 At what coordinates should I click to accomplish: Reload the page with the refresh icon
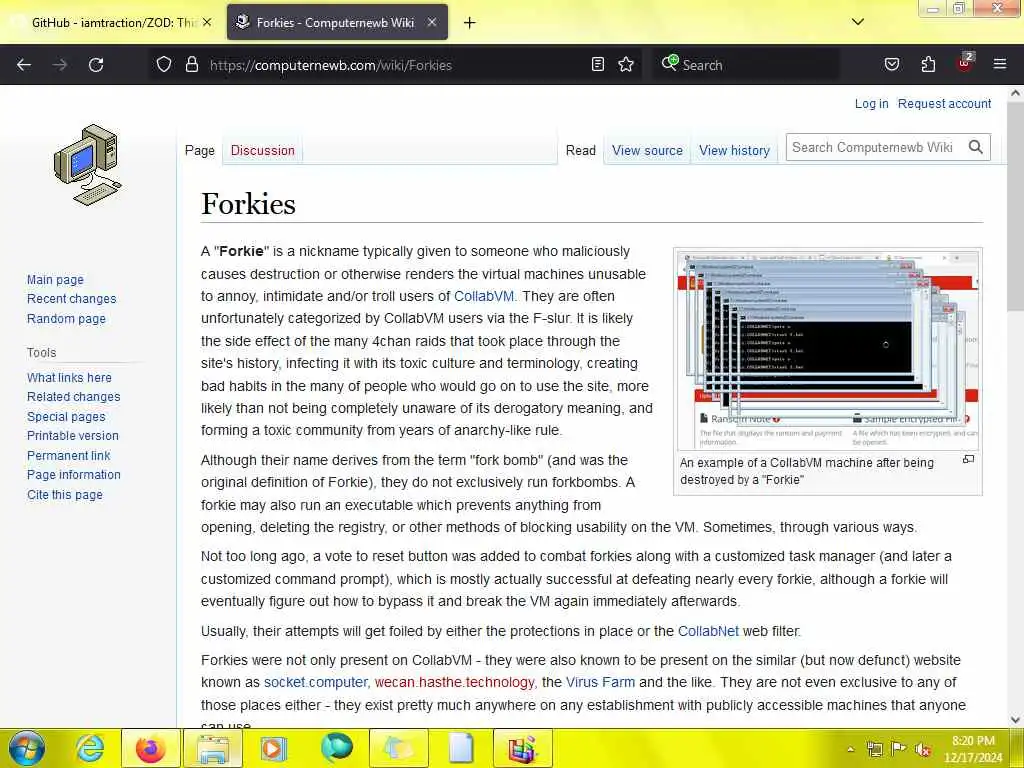[x=96, y=65]
